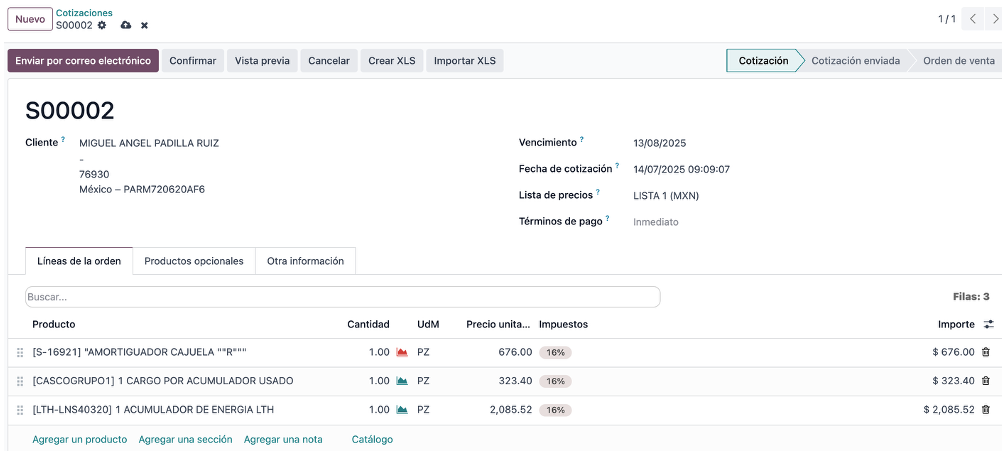Switch to Productos opcionales tab
The width and height of the screenshot is (1002, 452).
194,261
